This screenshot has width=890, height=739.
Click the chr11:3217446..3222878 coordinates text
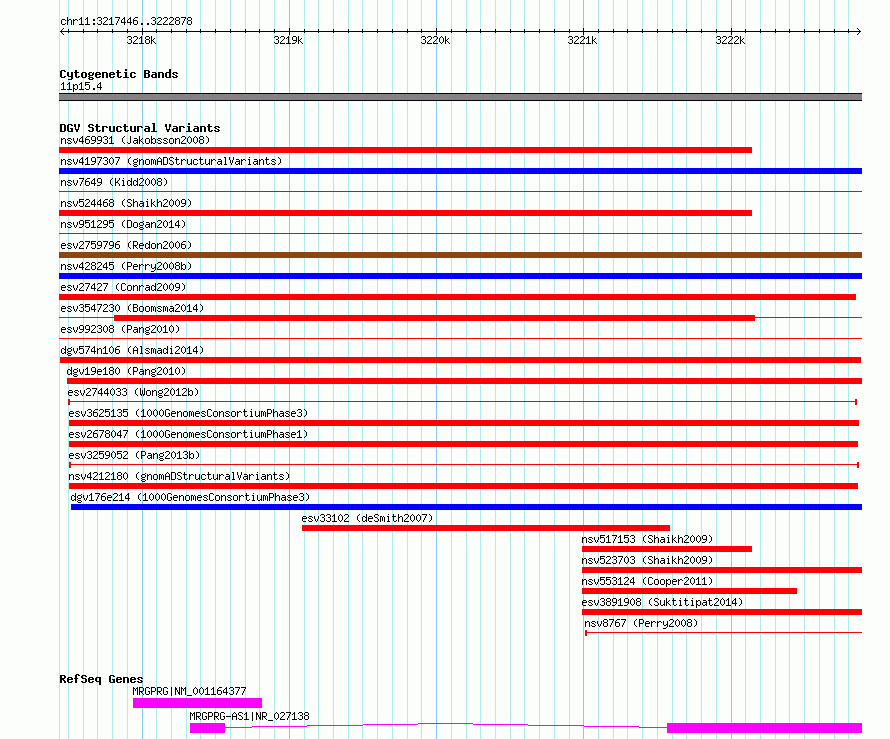pyautogui.click(x=126, y=21)
